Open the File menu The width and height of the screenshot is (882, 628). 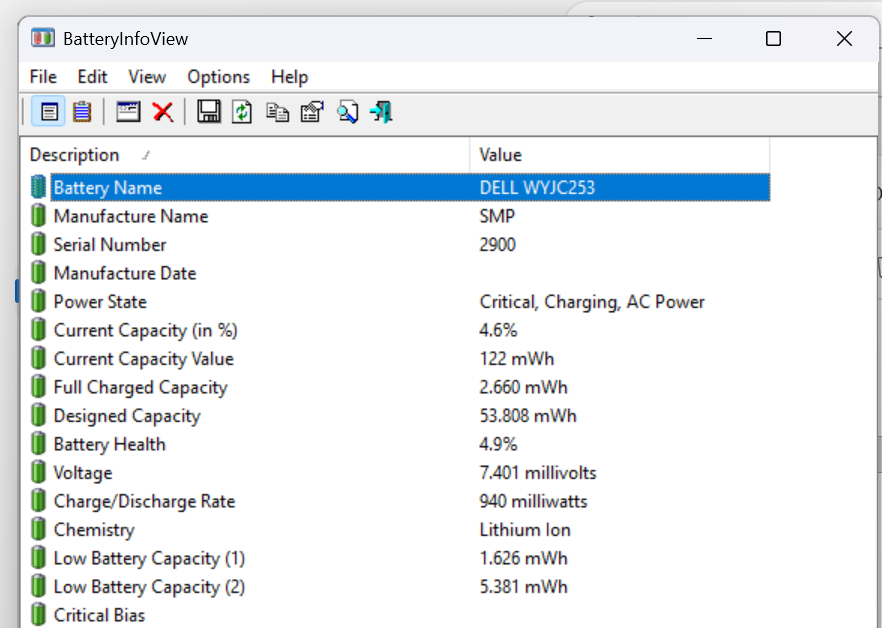43,77
